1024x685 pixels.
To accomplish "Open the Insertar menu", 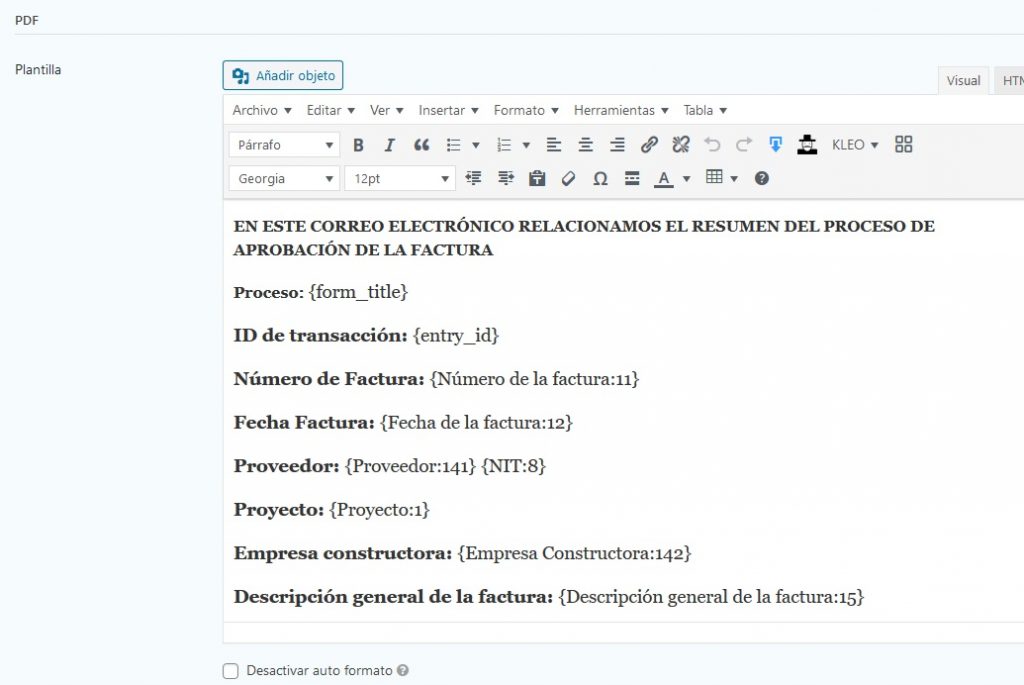I will coord(448,110).
